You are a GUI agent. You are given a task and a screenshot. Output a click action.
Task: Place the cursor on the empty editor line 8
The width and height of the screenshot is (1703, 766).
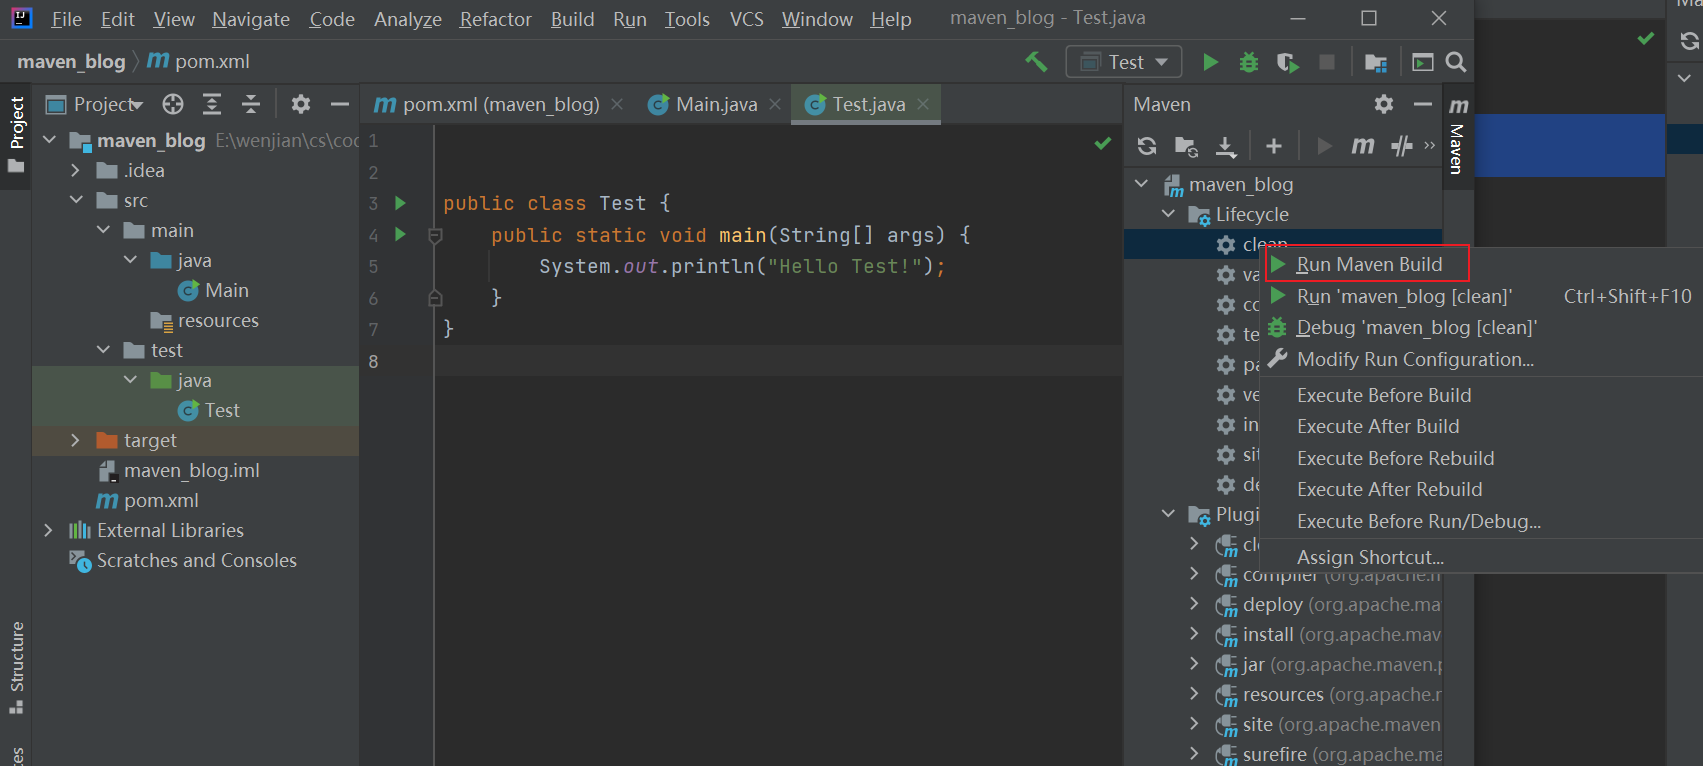778,361
